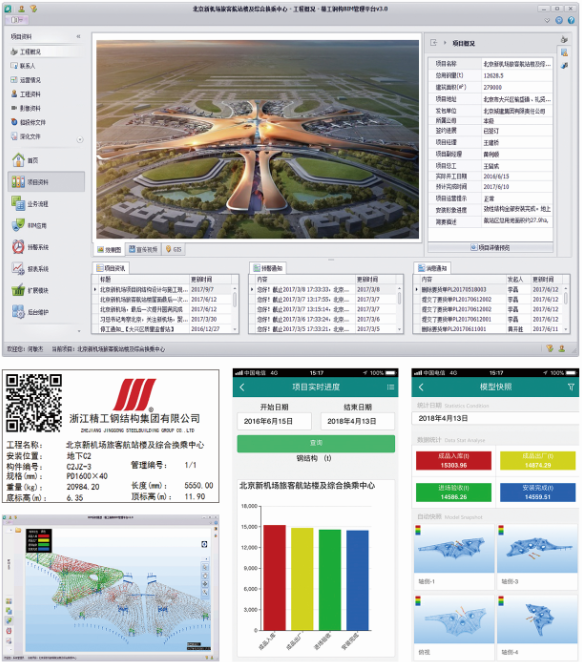Expand the first row in 项目资讯 table
The image size is (582, 662).
[x=95, y=290]
